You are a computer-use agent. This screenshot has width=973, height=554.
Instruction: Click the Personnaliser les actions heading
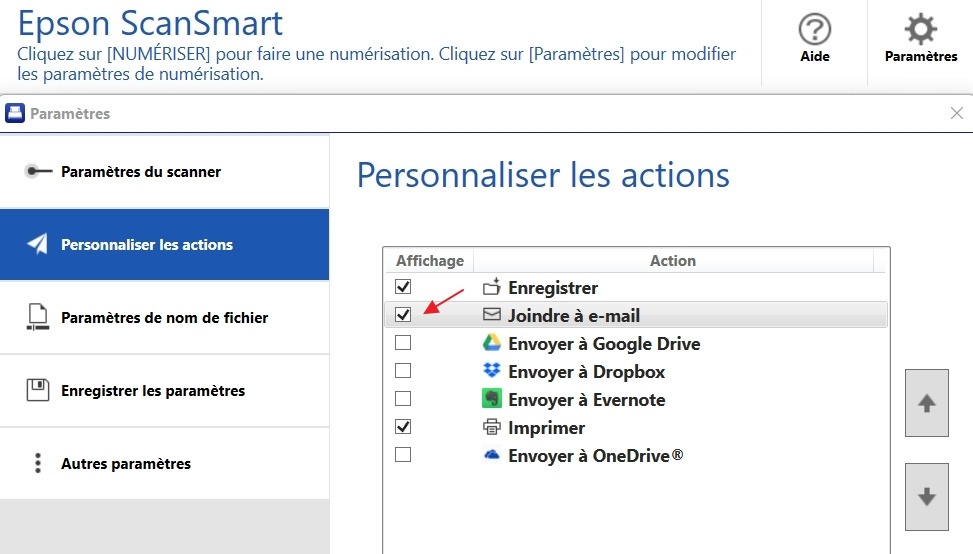tap(543, 175)
